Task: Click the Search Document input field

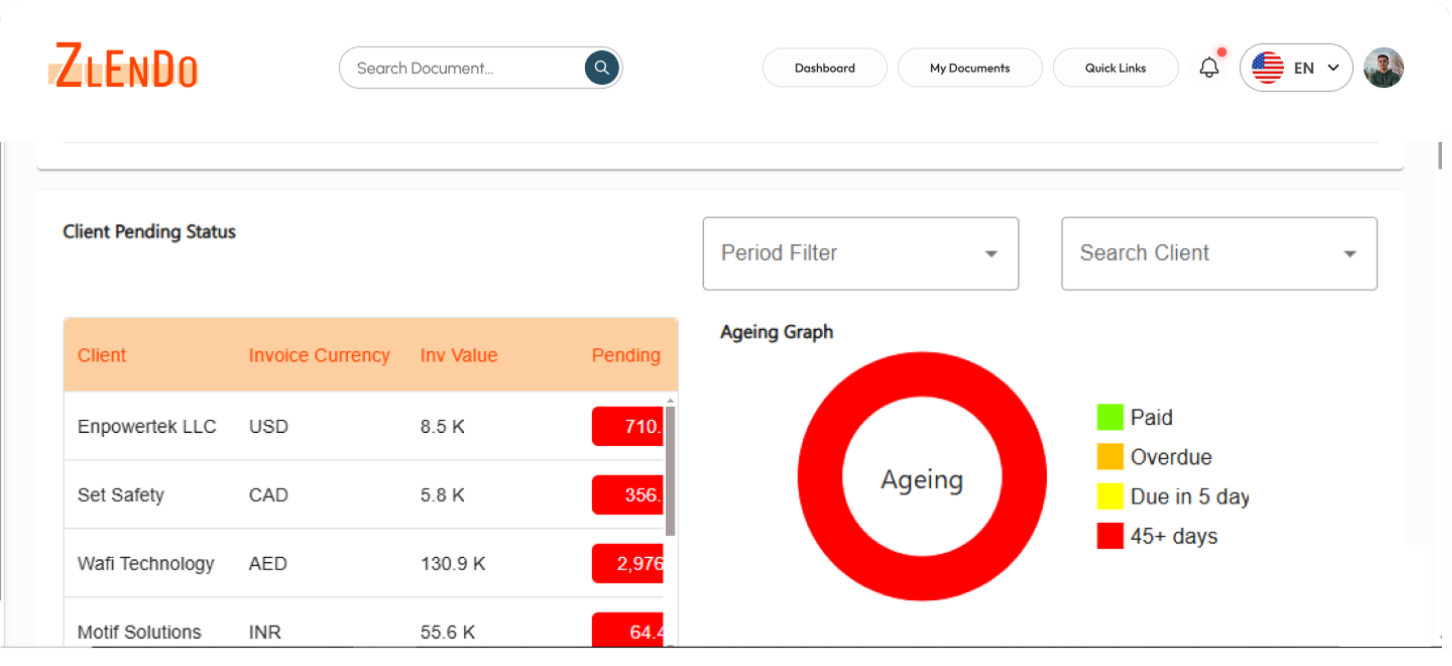Action: pyautogui.click(x=461, y=68)
